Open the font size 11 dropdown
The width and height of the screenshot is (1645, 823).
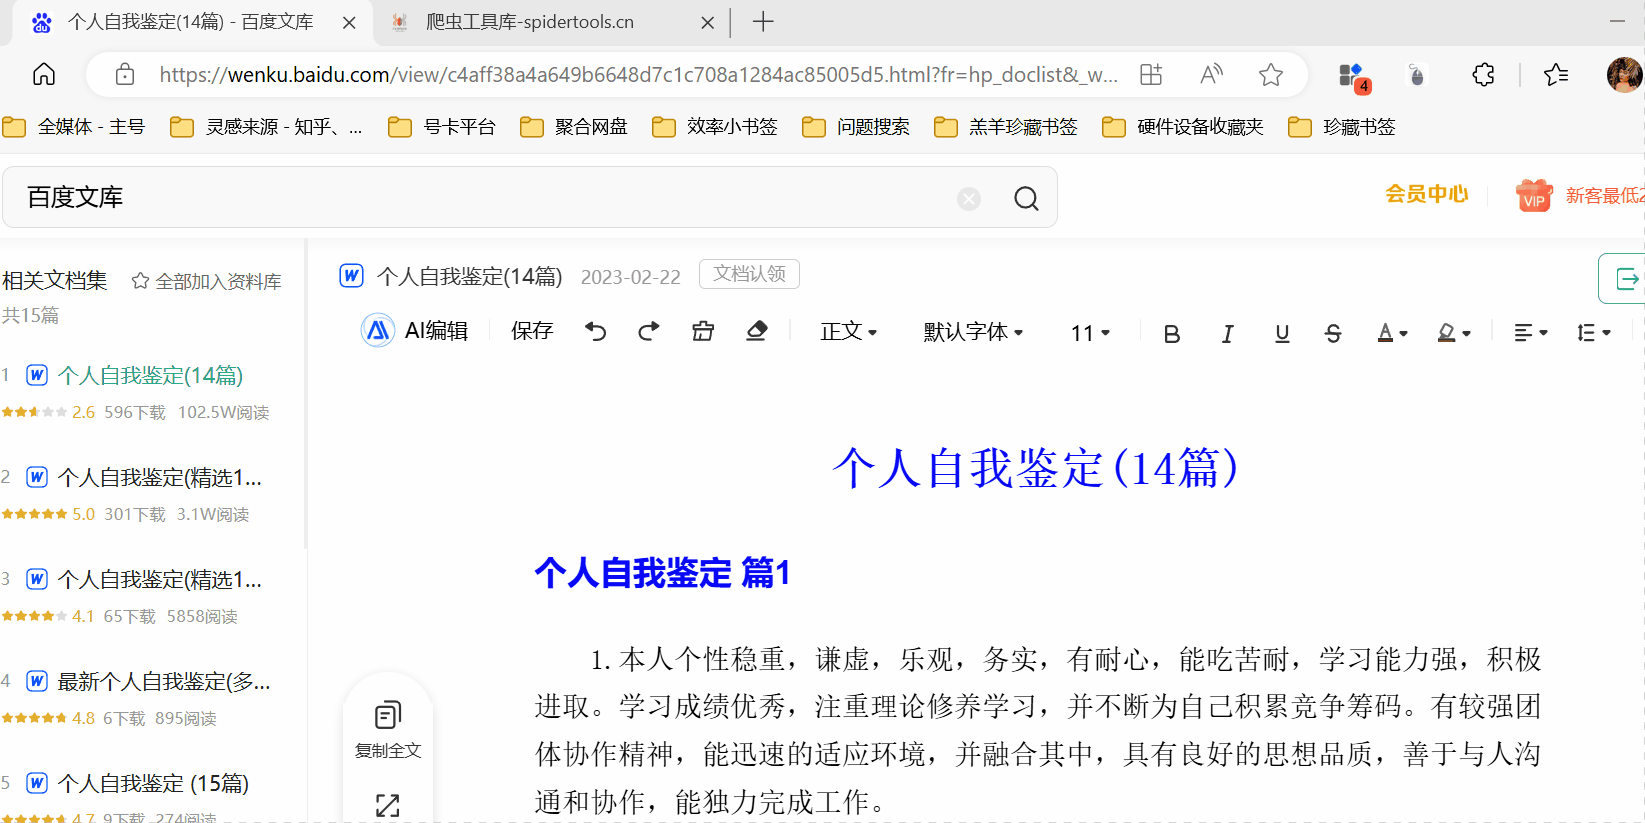click(x=1090, y=333)
